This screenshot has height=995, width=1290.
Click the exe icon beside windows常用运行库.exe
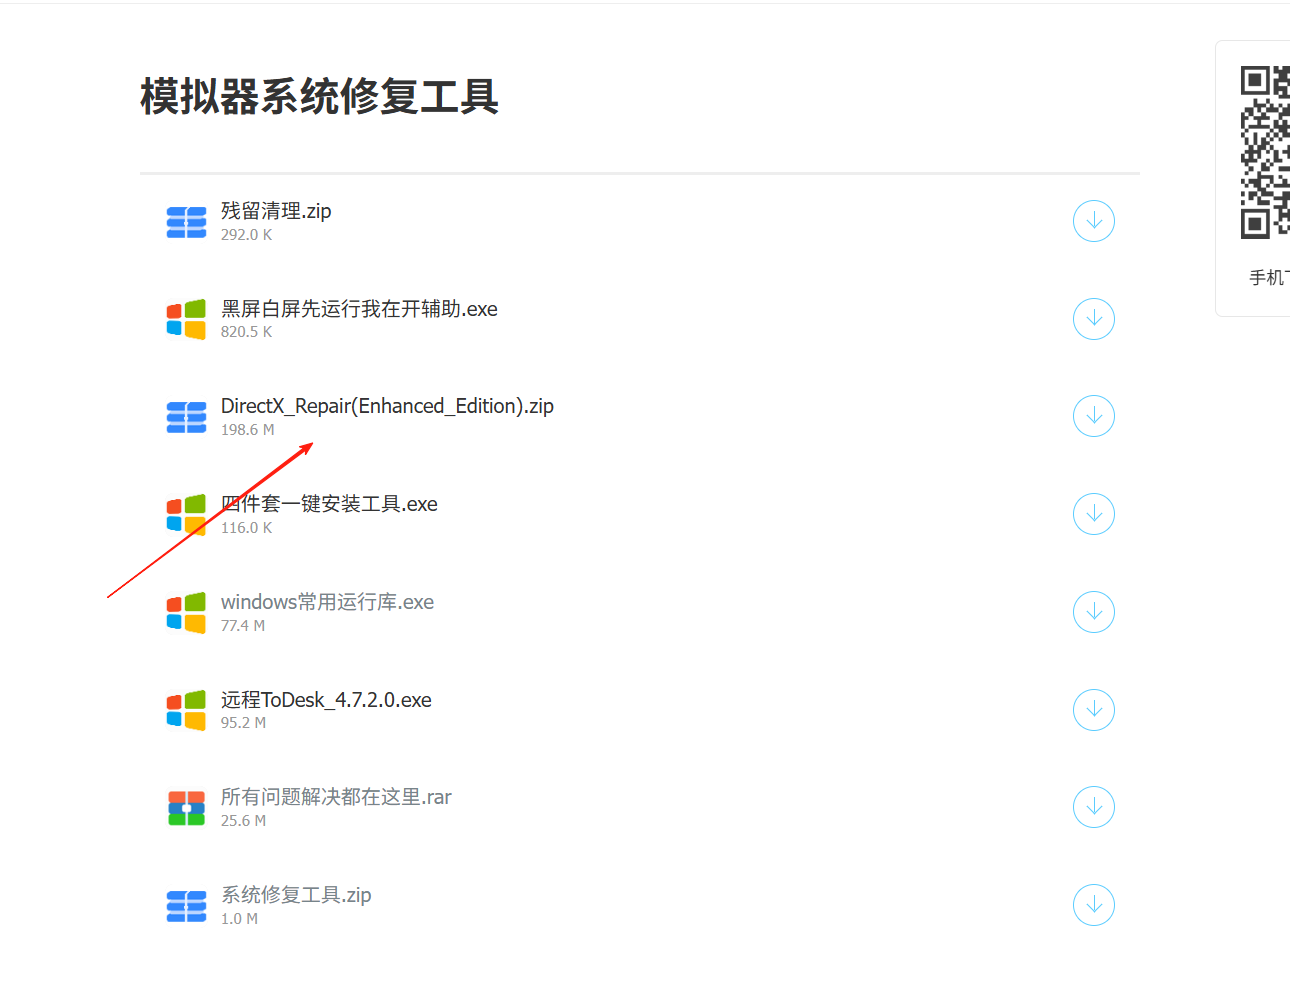tap(186, 612)
